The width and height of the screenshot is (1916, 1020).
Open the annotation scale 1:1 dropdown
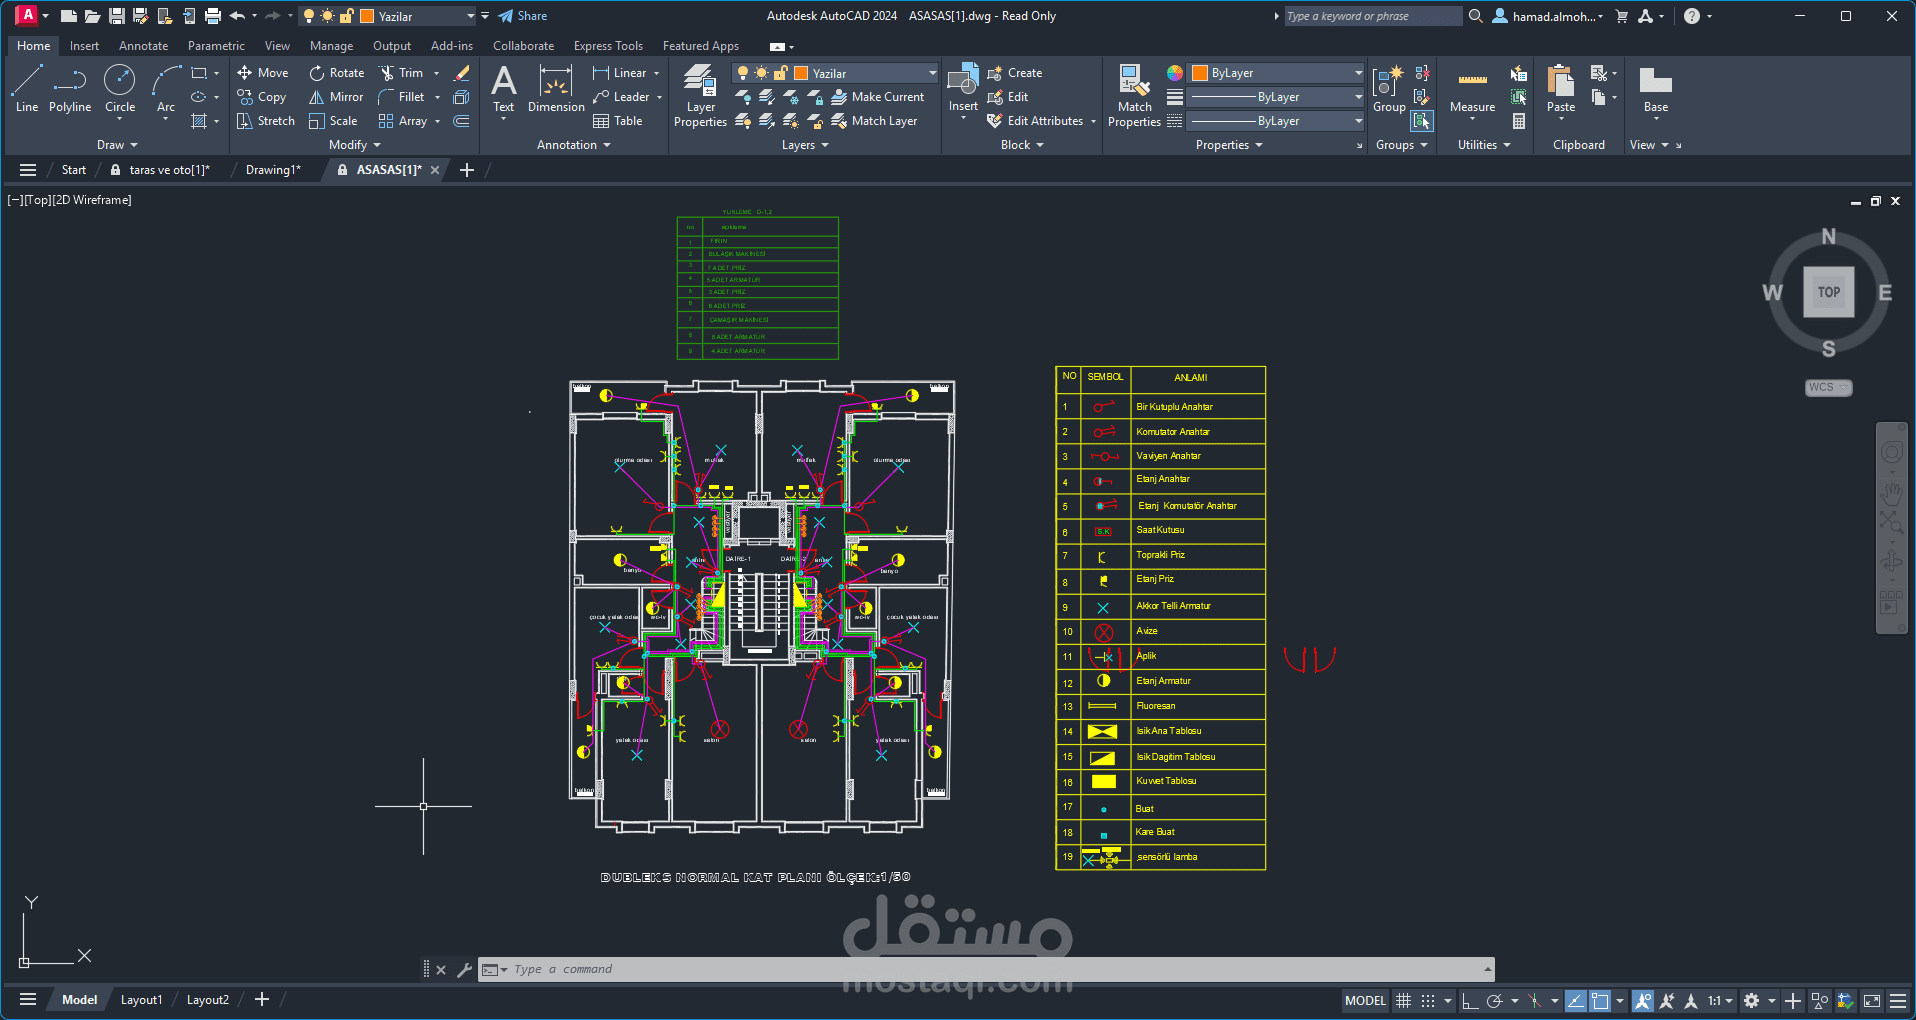[x=1720, y=1000]
